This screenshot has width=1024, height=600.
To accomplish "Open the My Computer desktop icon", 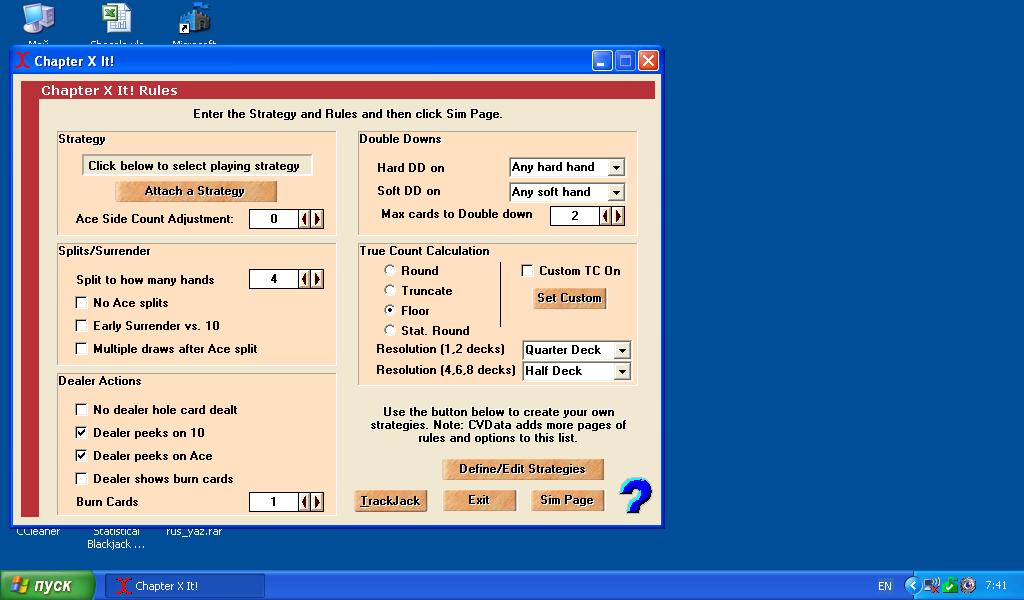I will [x=38, y=19].
